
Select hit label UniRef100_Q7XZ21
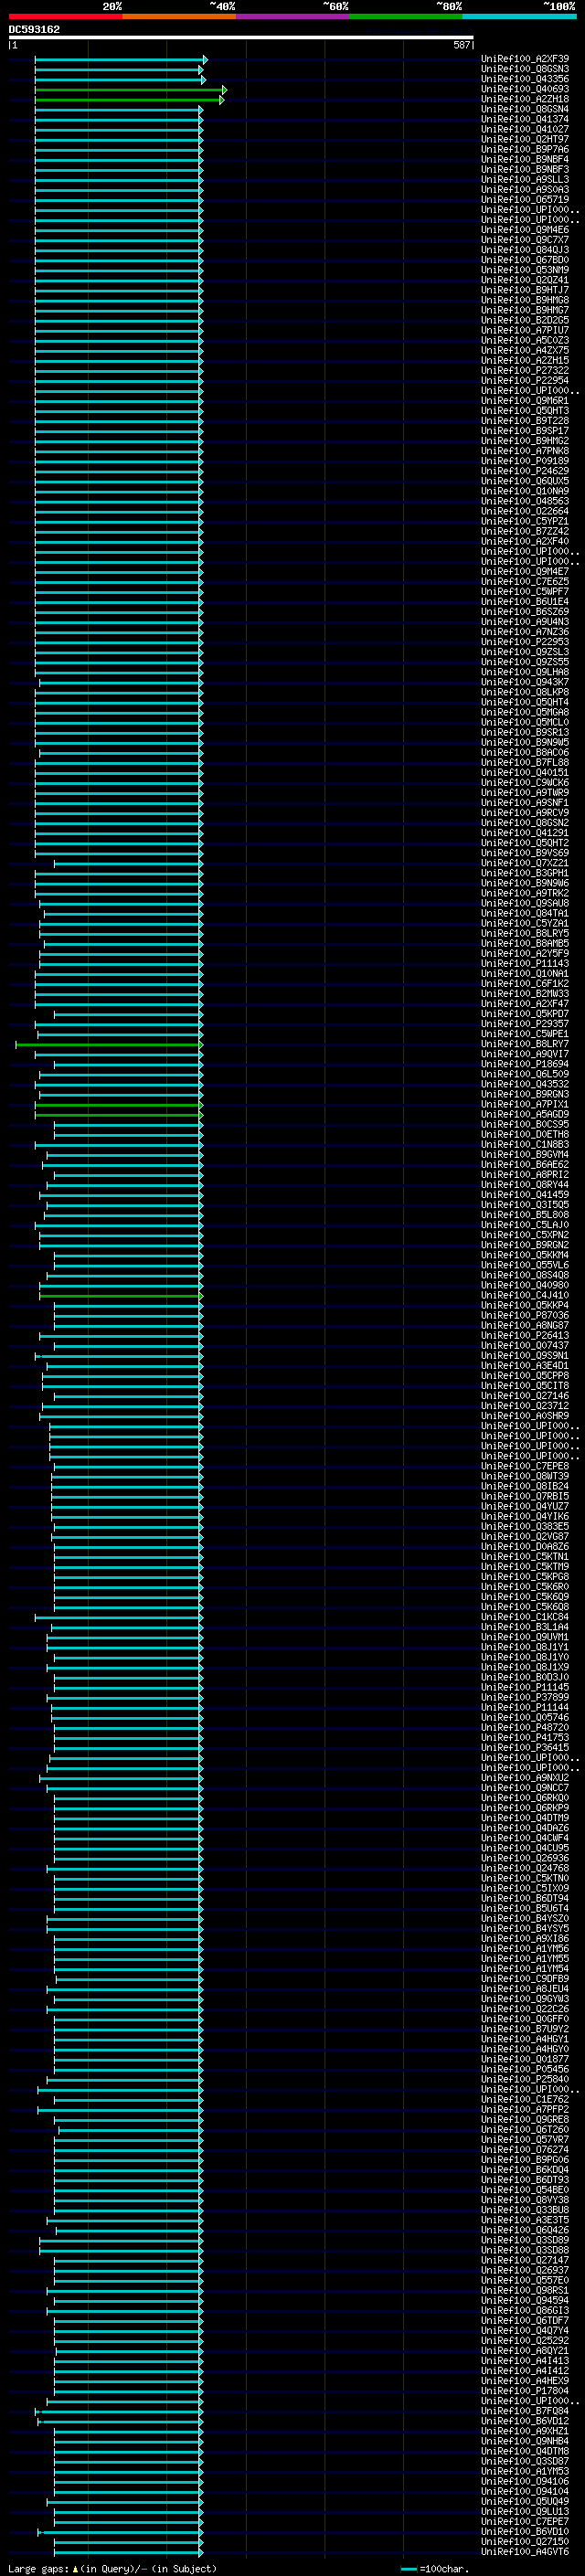coord(525,863)
